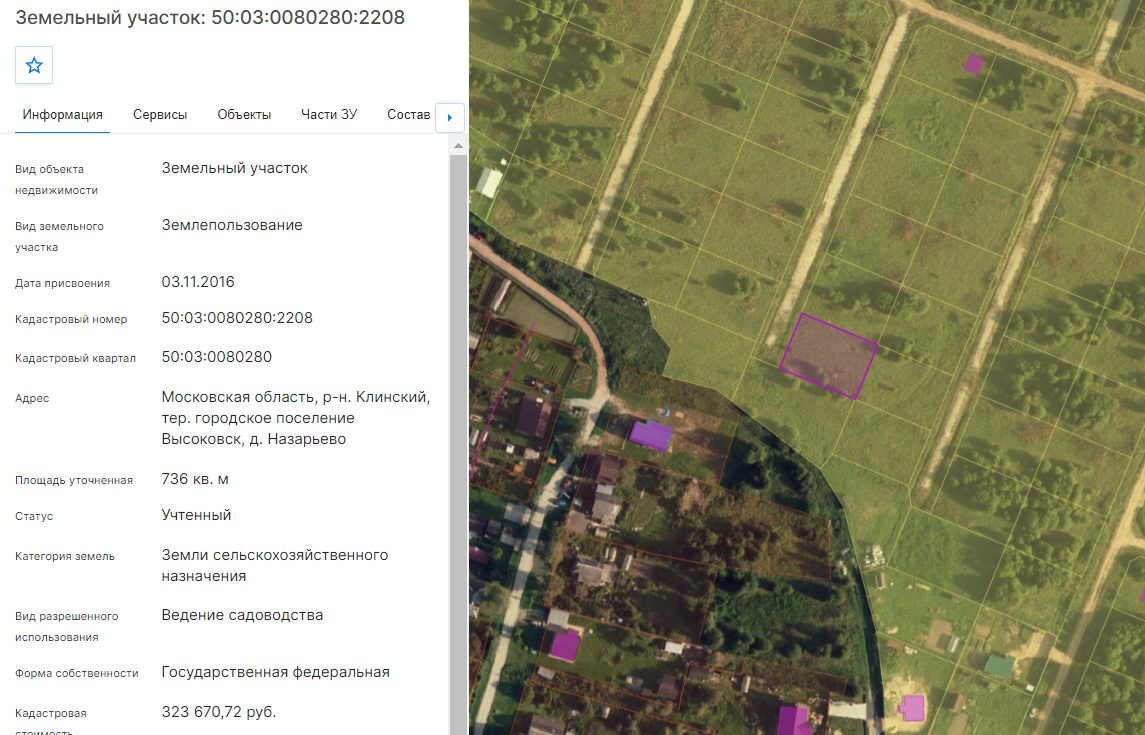Select the highlighted purple-outlined parcel on map

tap(829, 356)
